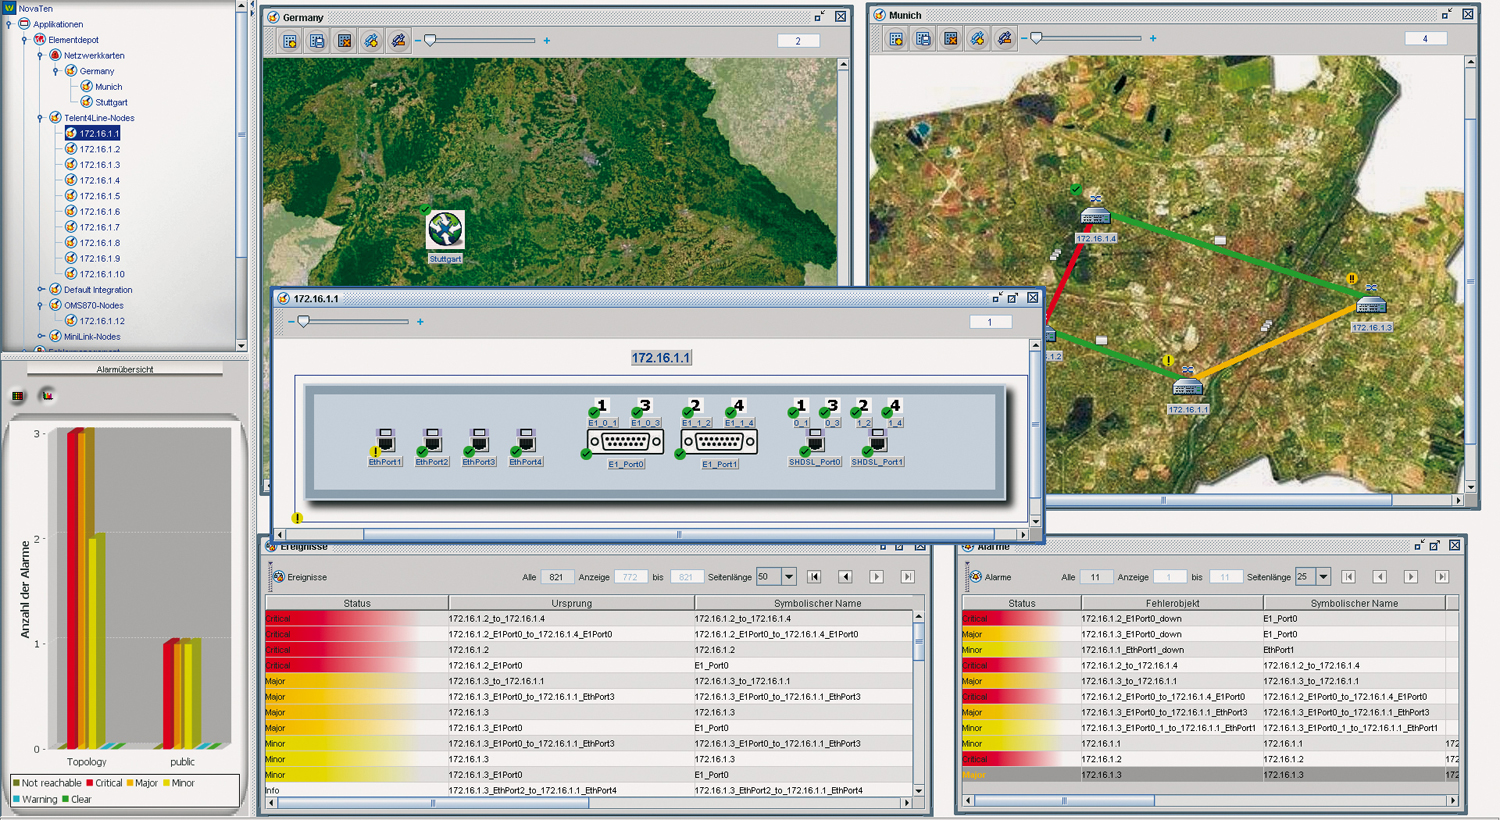Go to next page in Ereignisse
This screenshot has height=820, width=1500.
pos(876,577)
